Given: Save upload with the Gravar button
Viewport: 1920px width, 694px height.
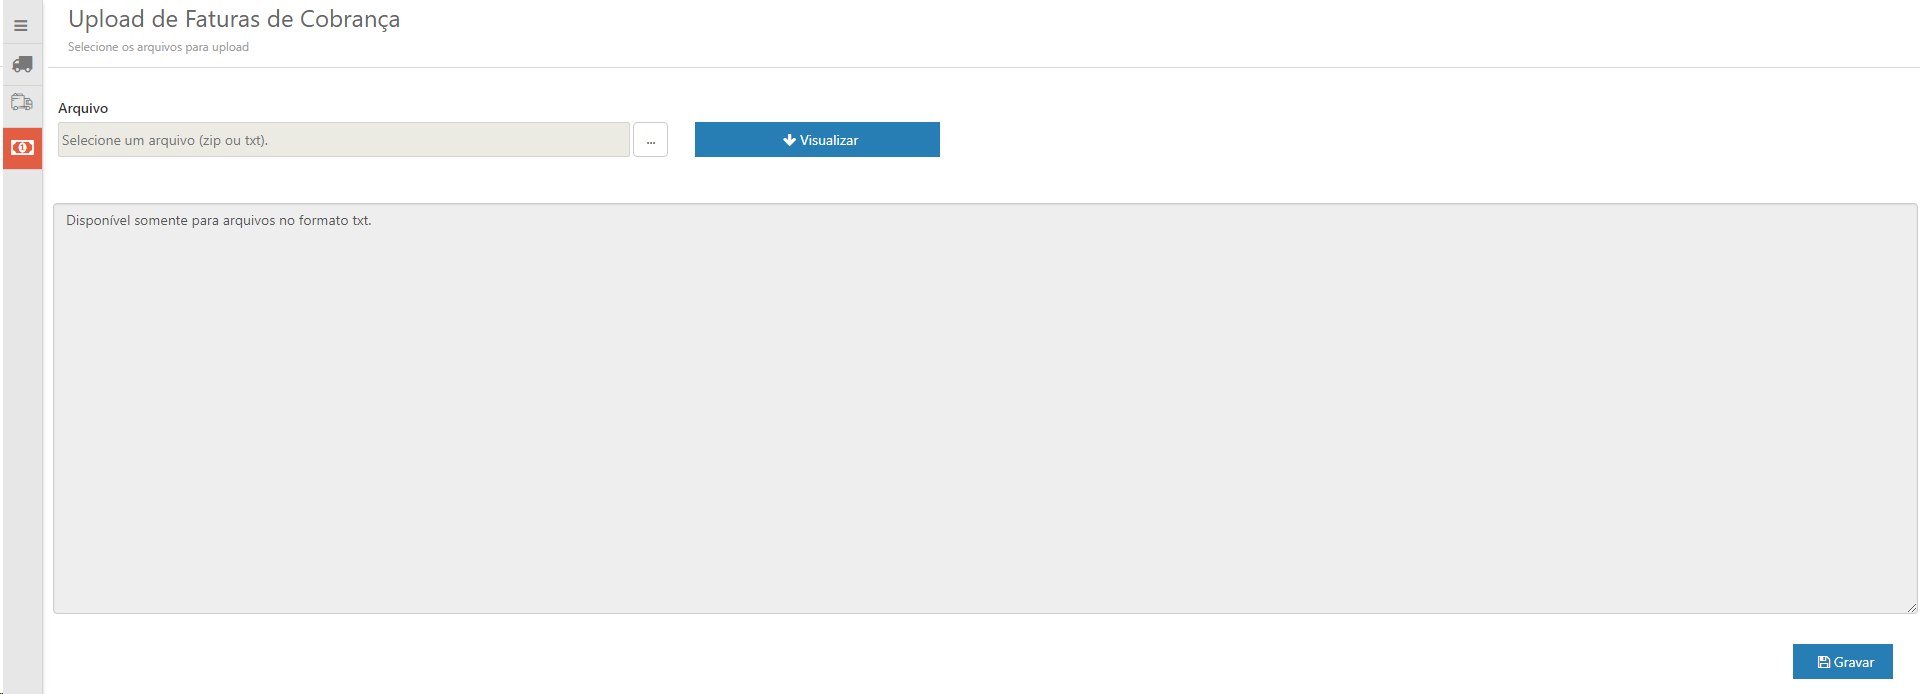Looking at the screenshot, I should point(1842,662).
